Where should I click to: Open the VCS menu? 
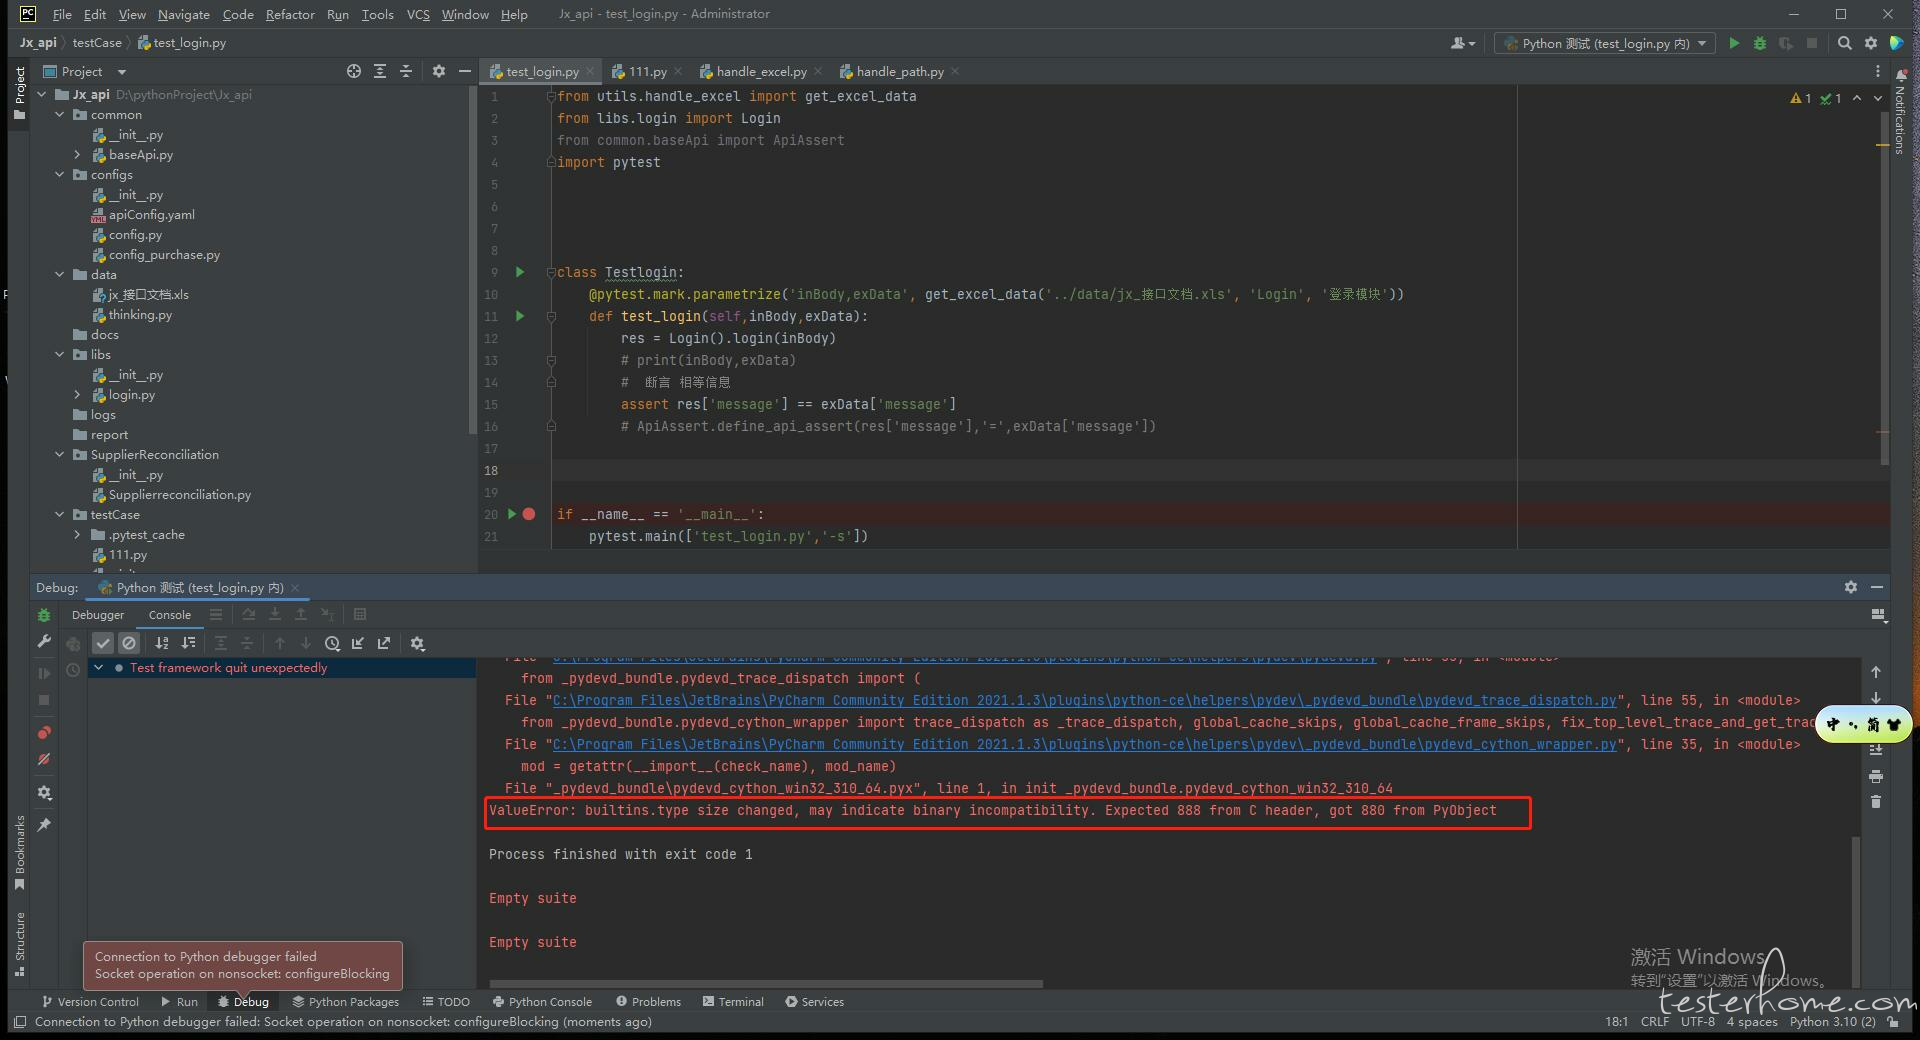[x=418, y=14]
